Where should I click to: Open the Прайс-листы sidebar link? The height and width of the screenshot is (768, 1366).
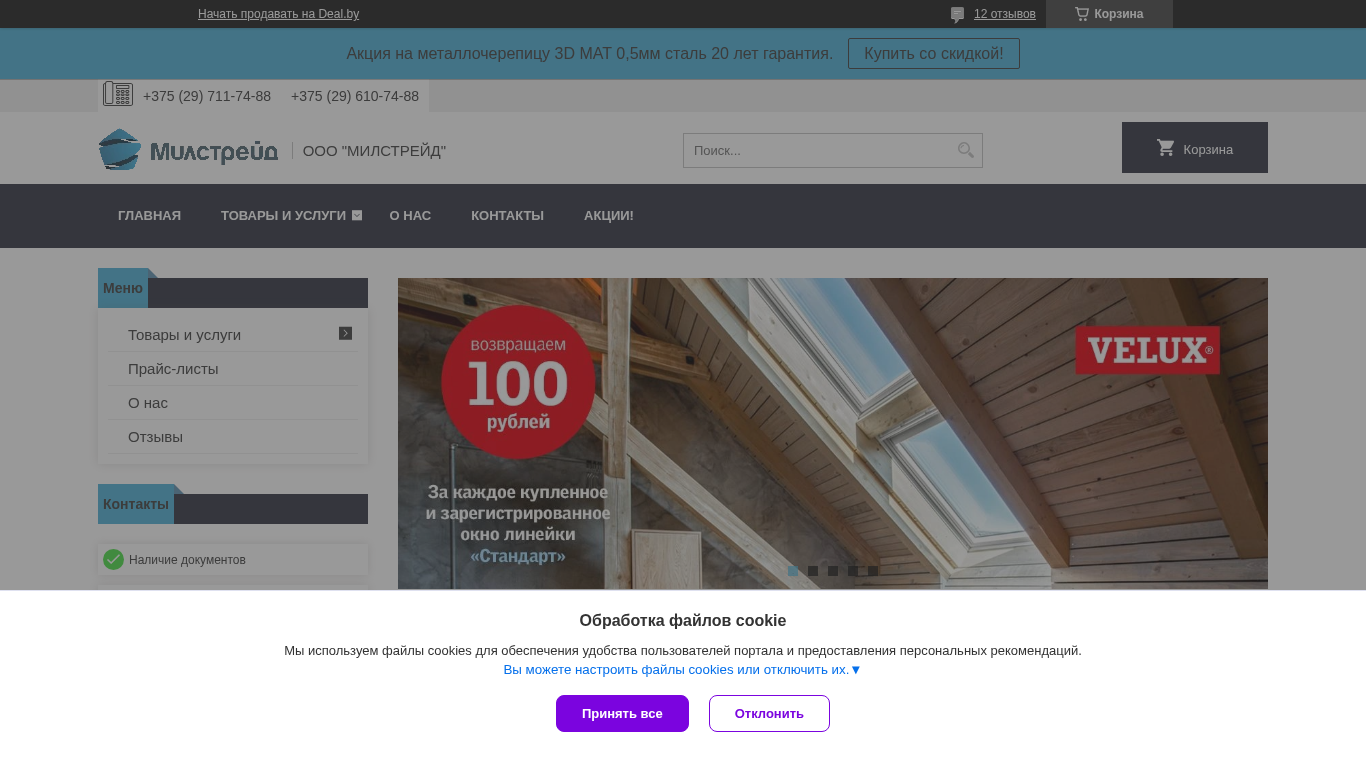[173, 369]
